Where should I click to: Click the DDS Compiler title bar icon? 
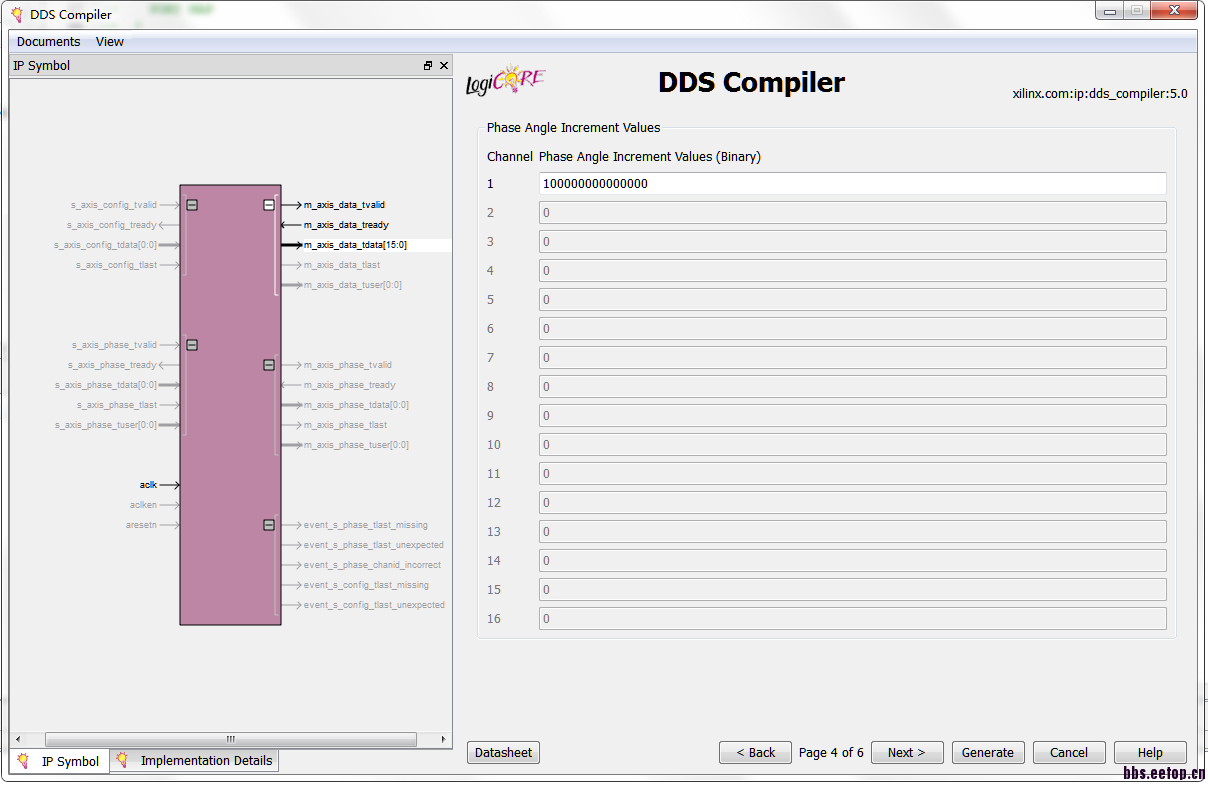tap(17, 14)
